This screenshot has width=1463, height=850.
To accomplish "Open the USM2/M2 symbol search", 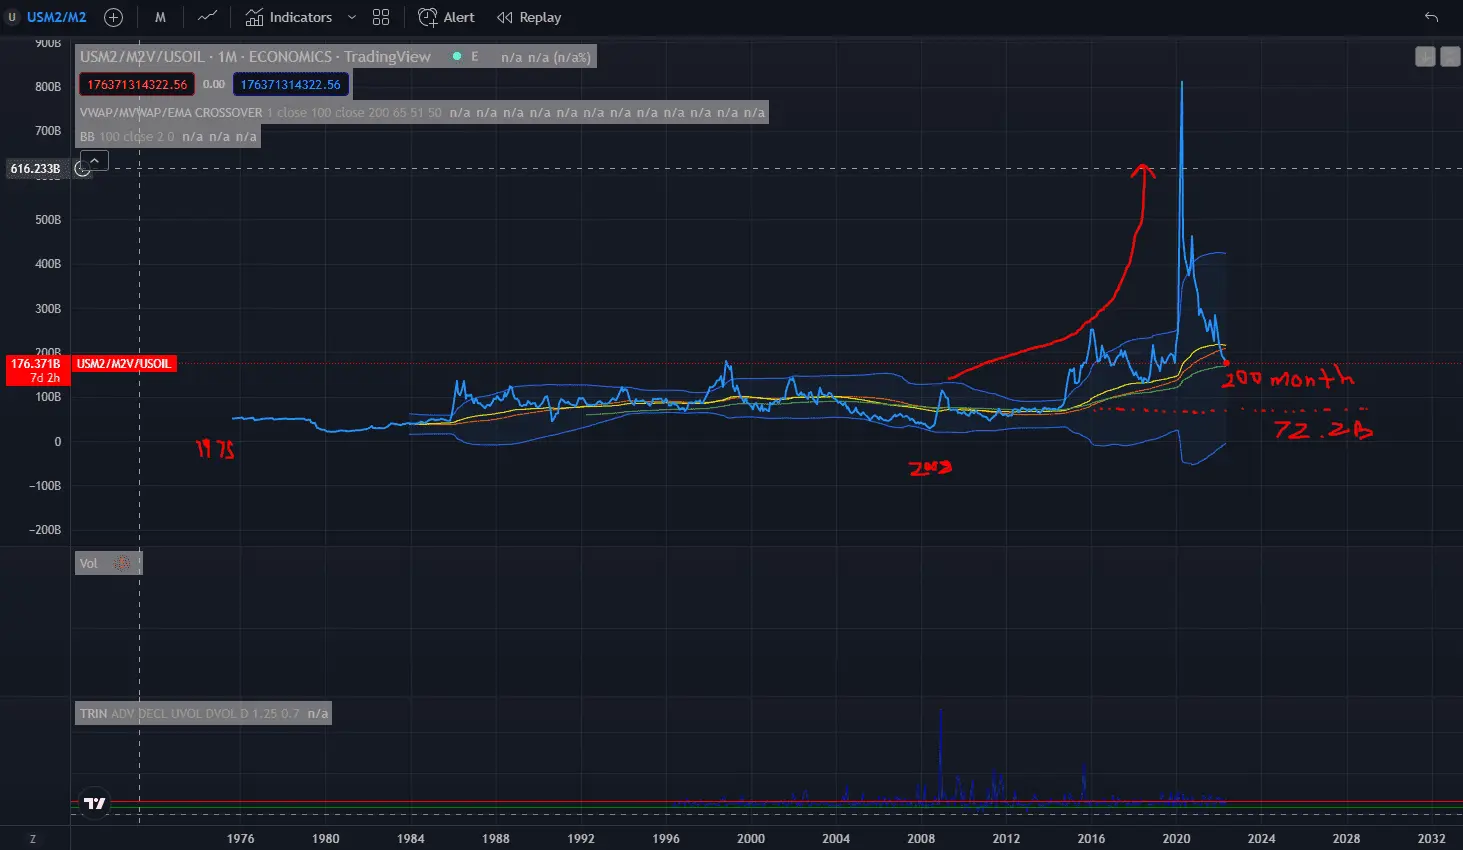I will pos(56,17).
